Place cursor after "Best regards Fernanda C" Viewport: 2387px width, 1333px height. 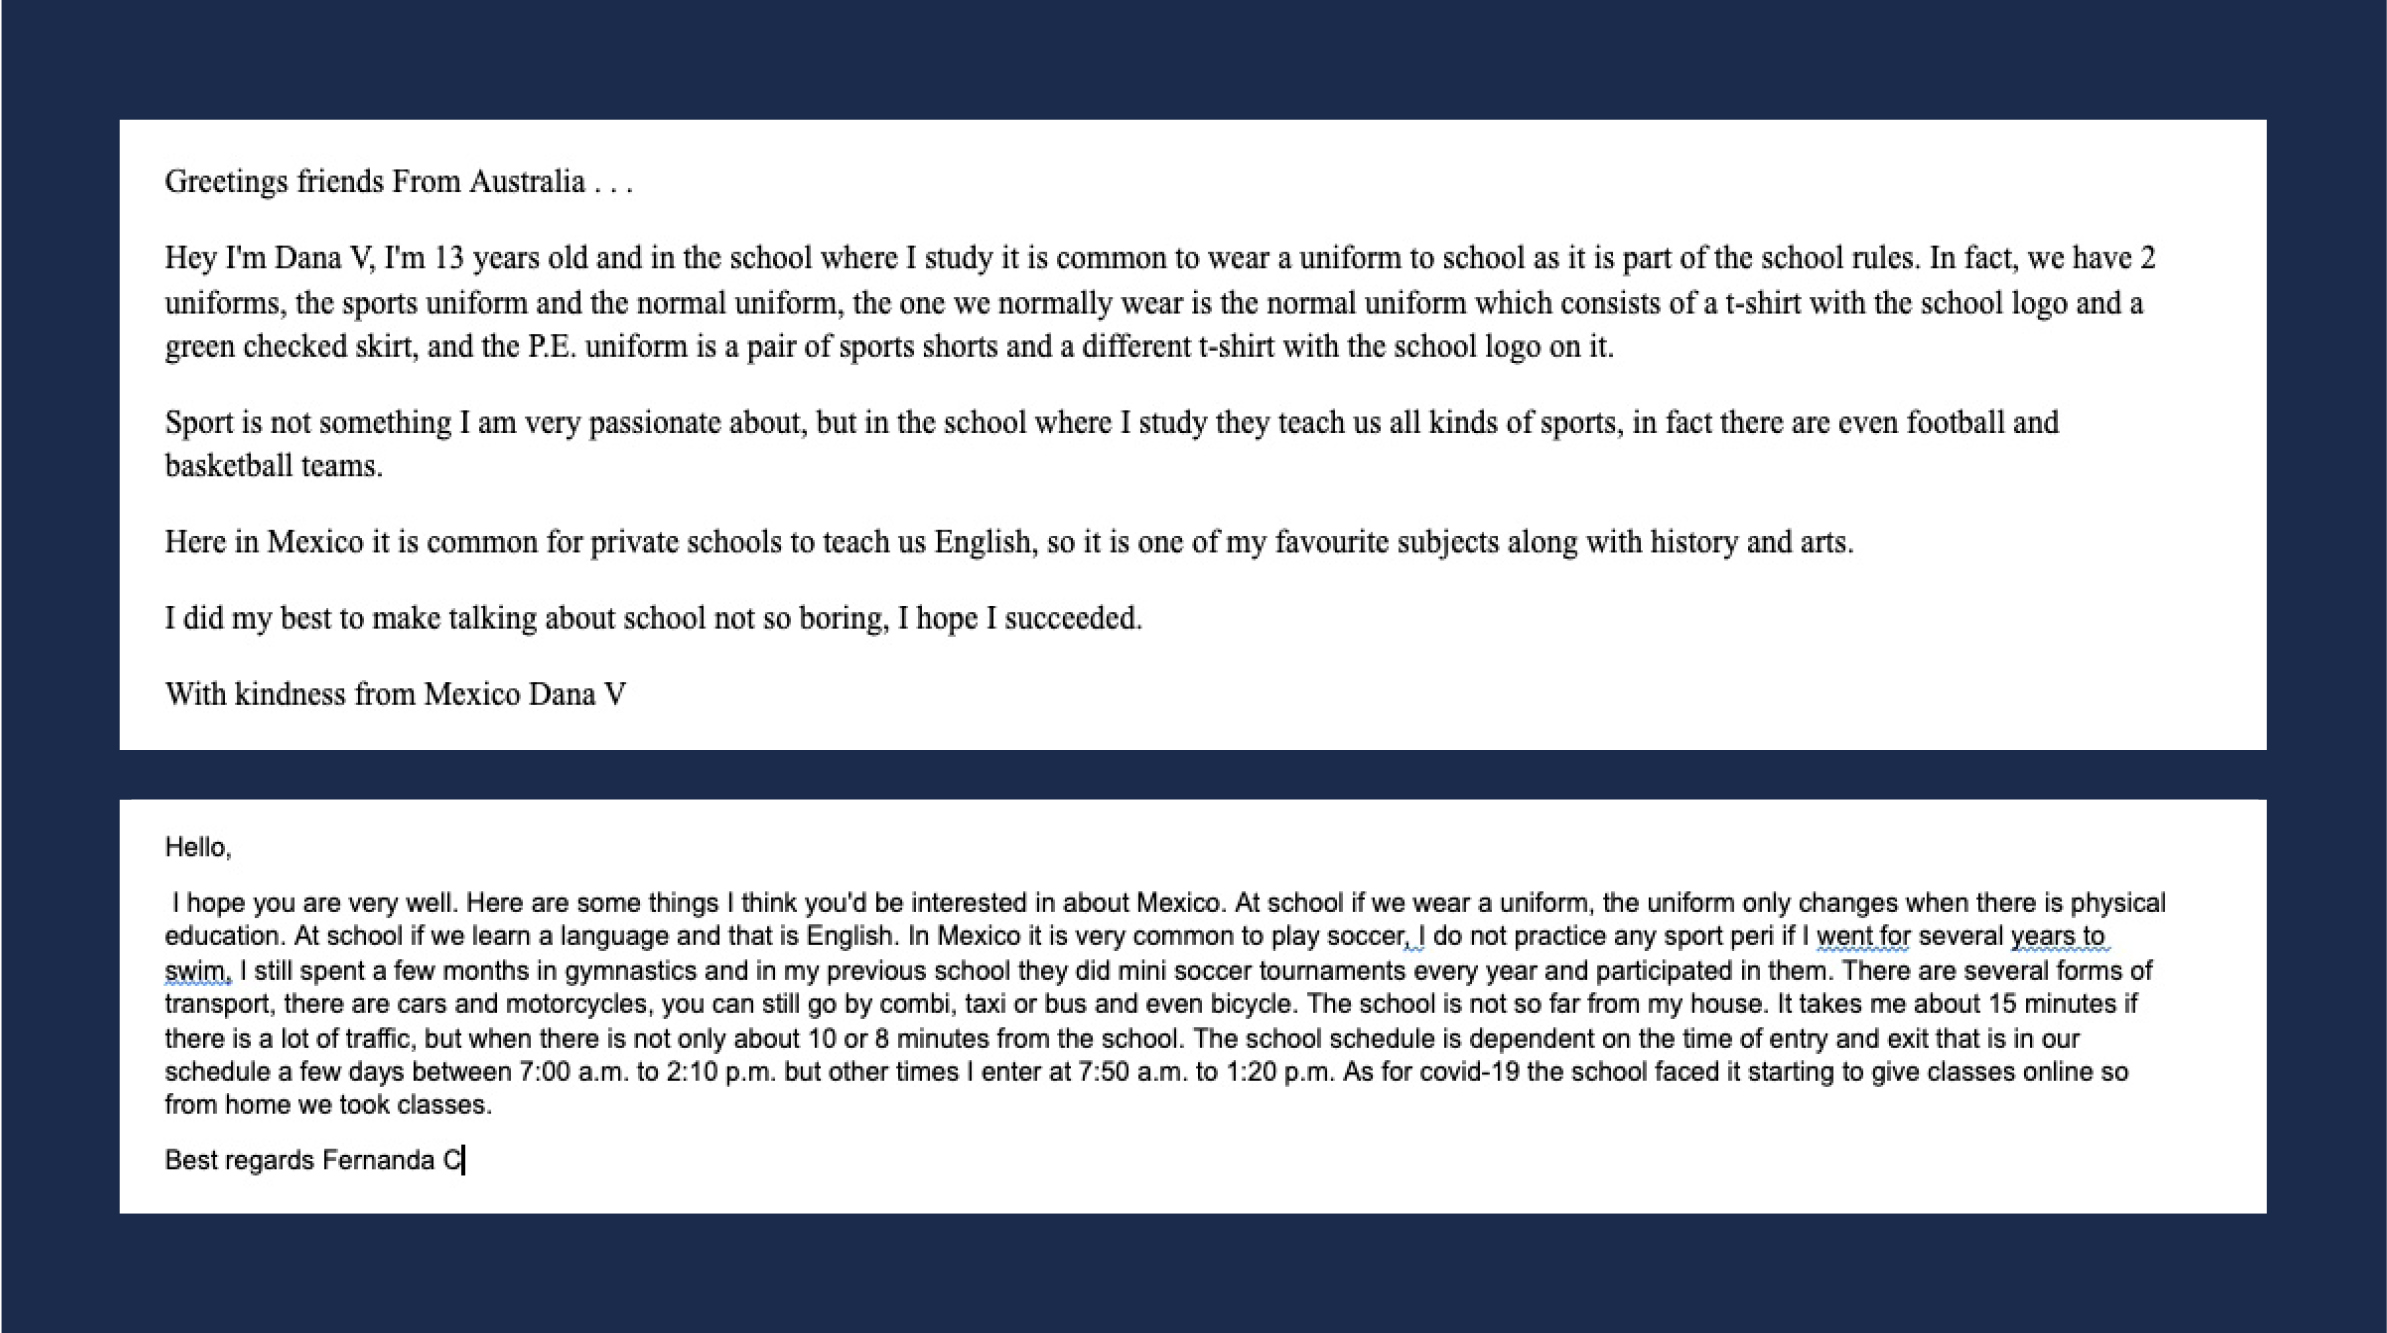click(x=464, y=1160)
